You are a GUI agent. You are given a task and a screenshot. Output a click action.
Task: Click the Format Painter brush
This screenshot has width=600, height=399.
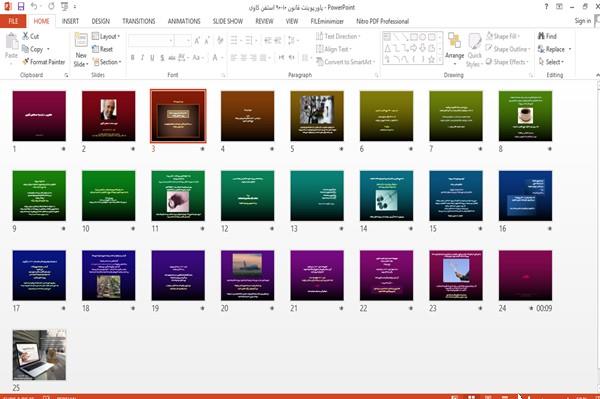(x=43, y=62)
